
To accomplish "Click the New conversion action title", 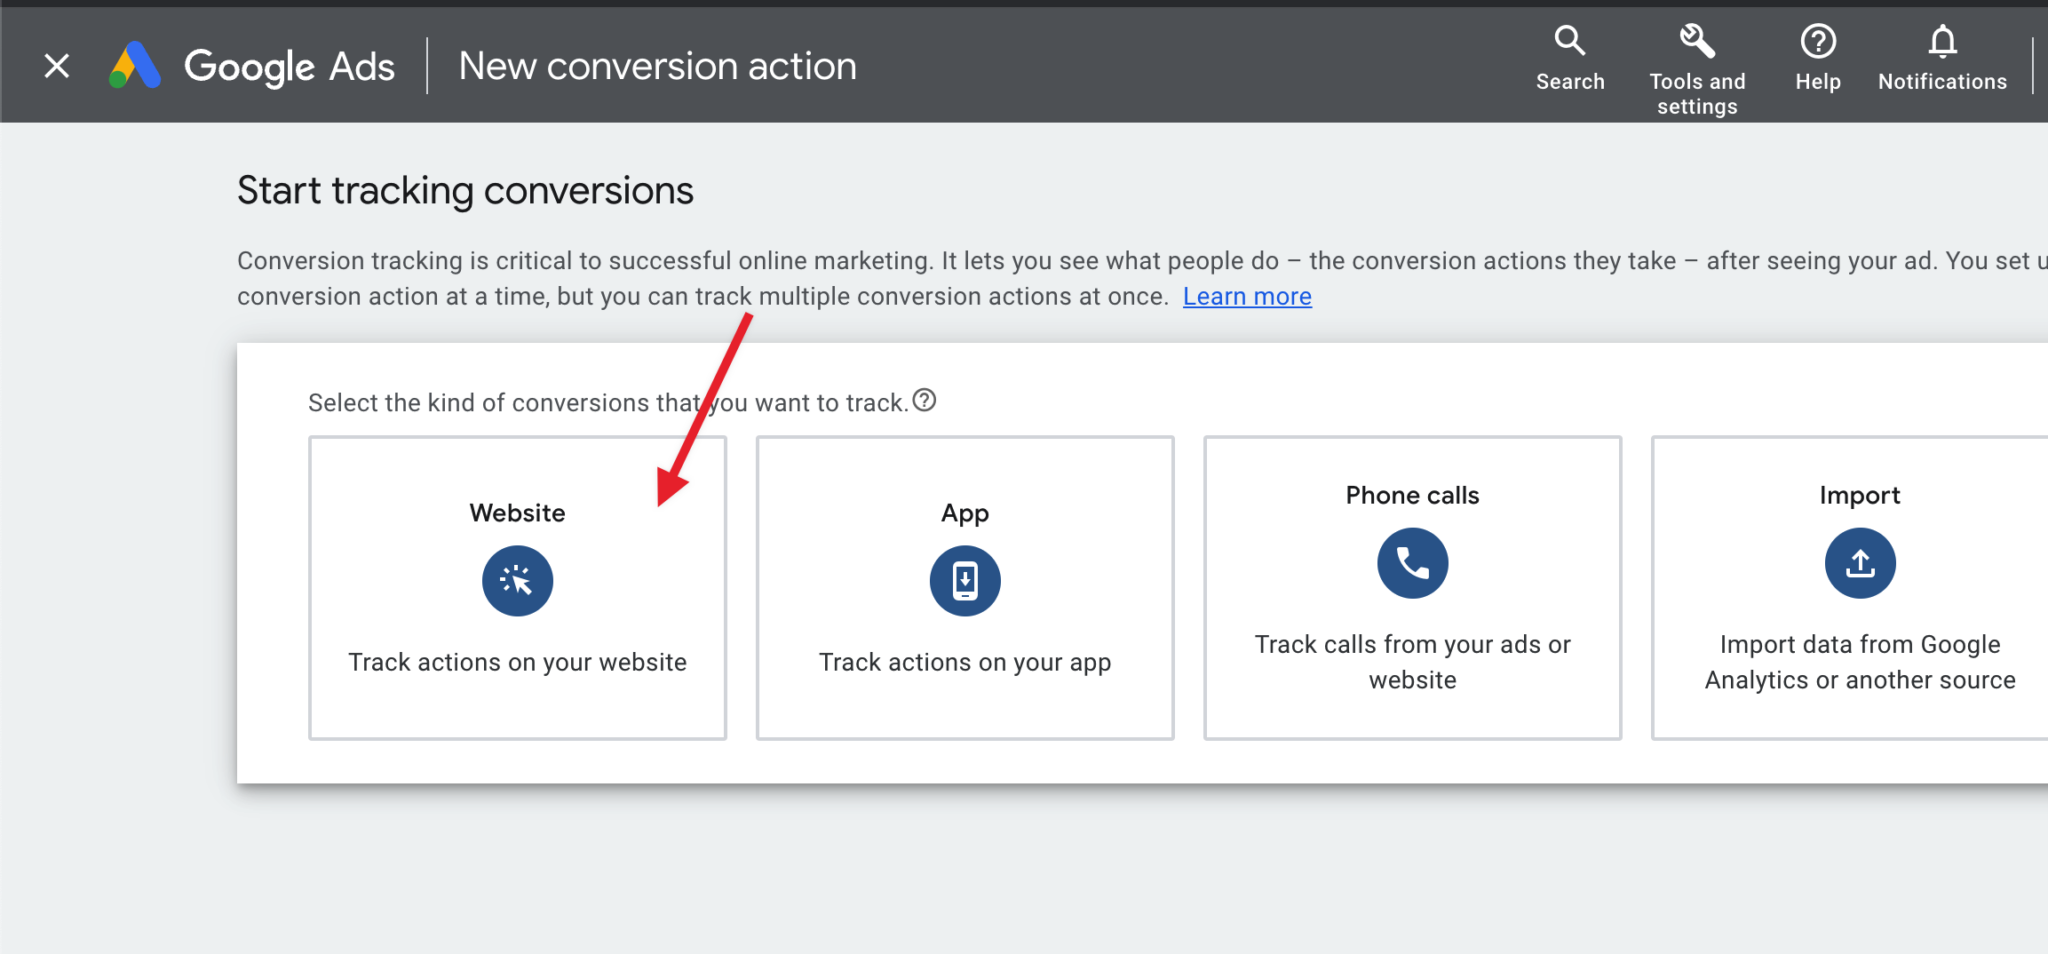I will tap(657, 65).
